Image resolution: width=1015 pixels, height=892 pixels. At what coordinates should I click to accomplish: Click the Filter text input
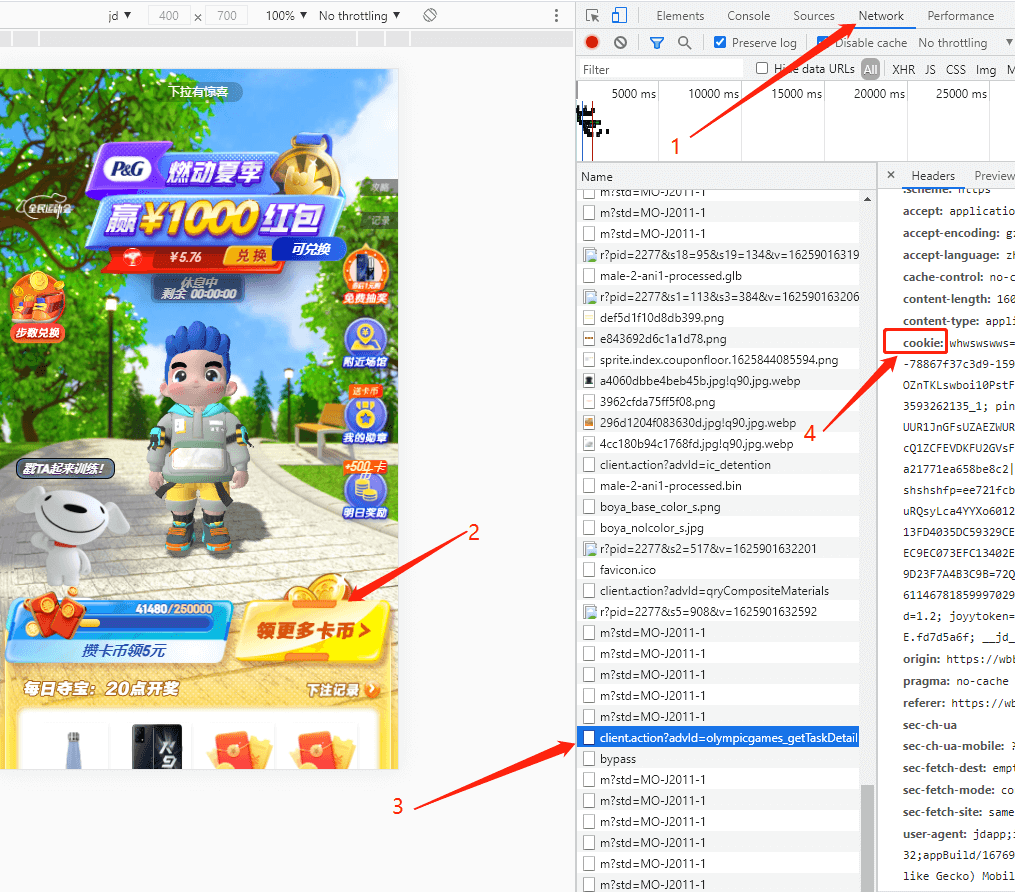[x=660, y=69]
